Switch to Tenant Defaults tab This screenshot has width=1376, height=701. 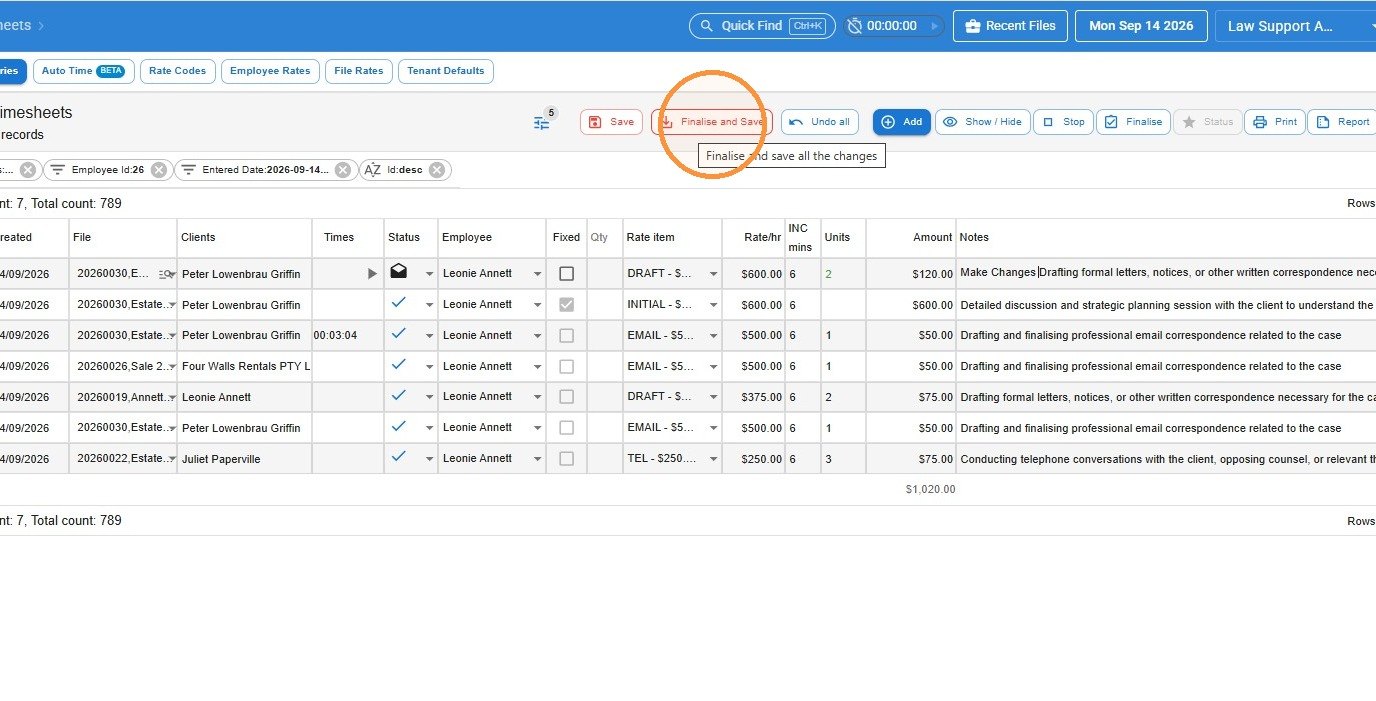coord(446,71)
